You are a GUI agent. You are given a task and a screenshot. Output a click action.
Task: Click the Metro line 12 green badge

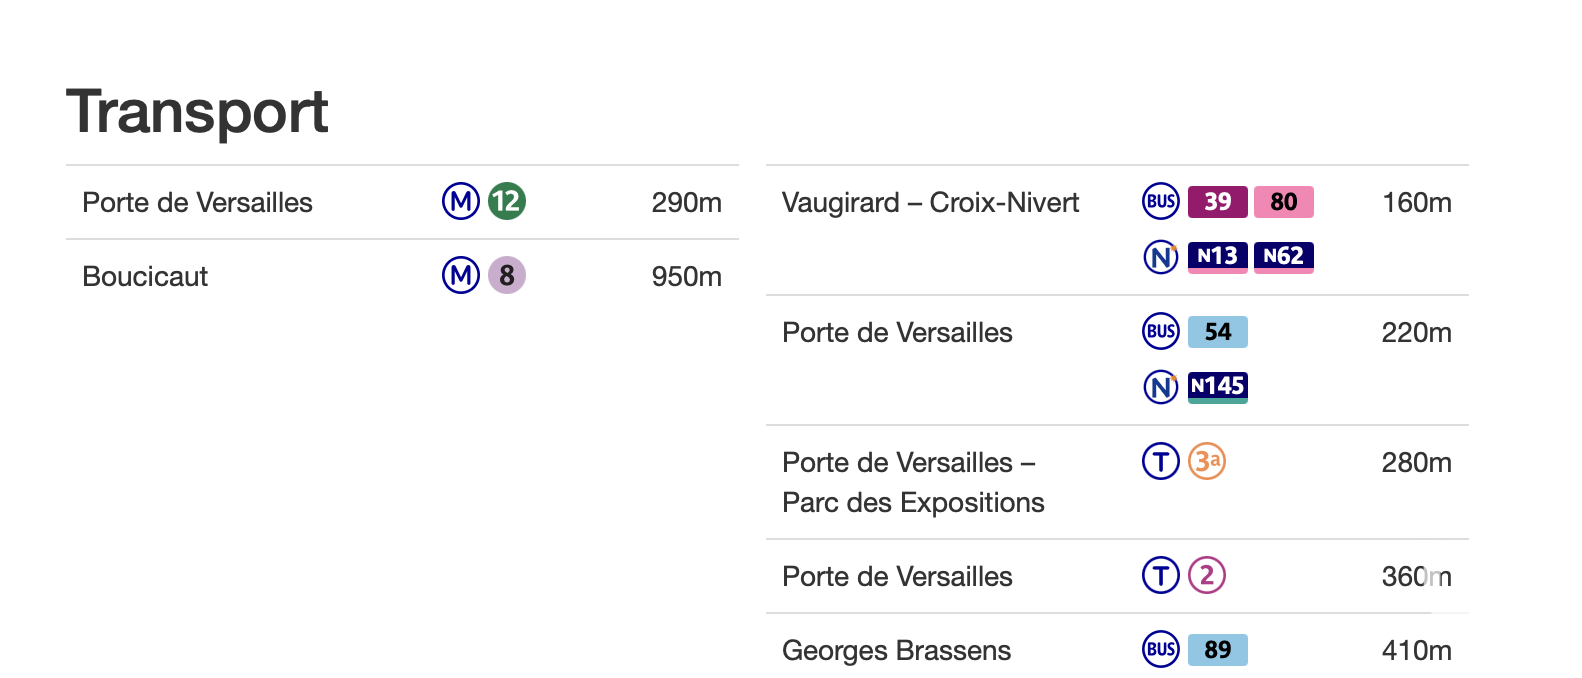point(507,202)
